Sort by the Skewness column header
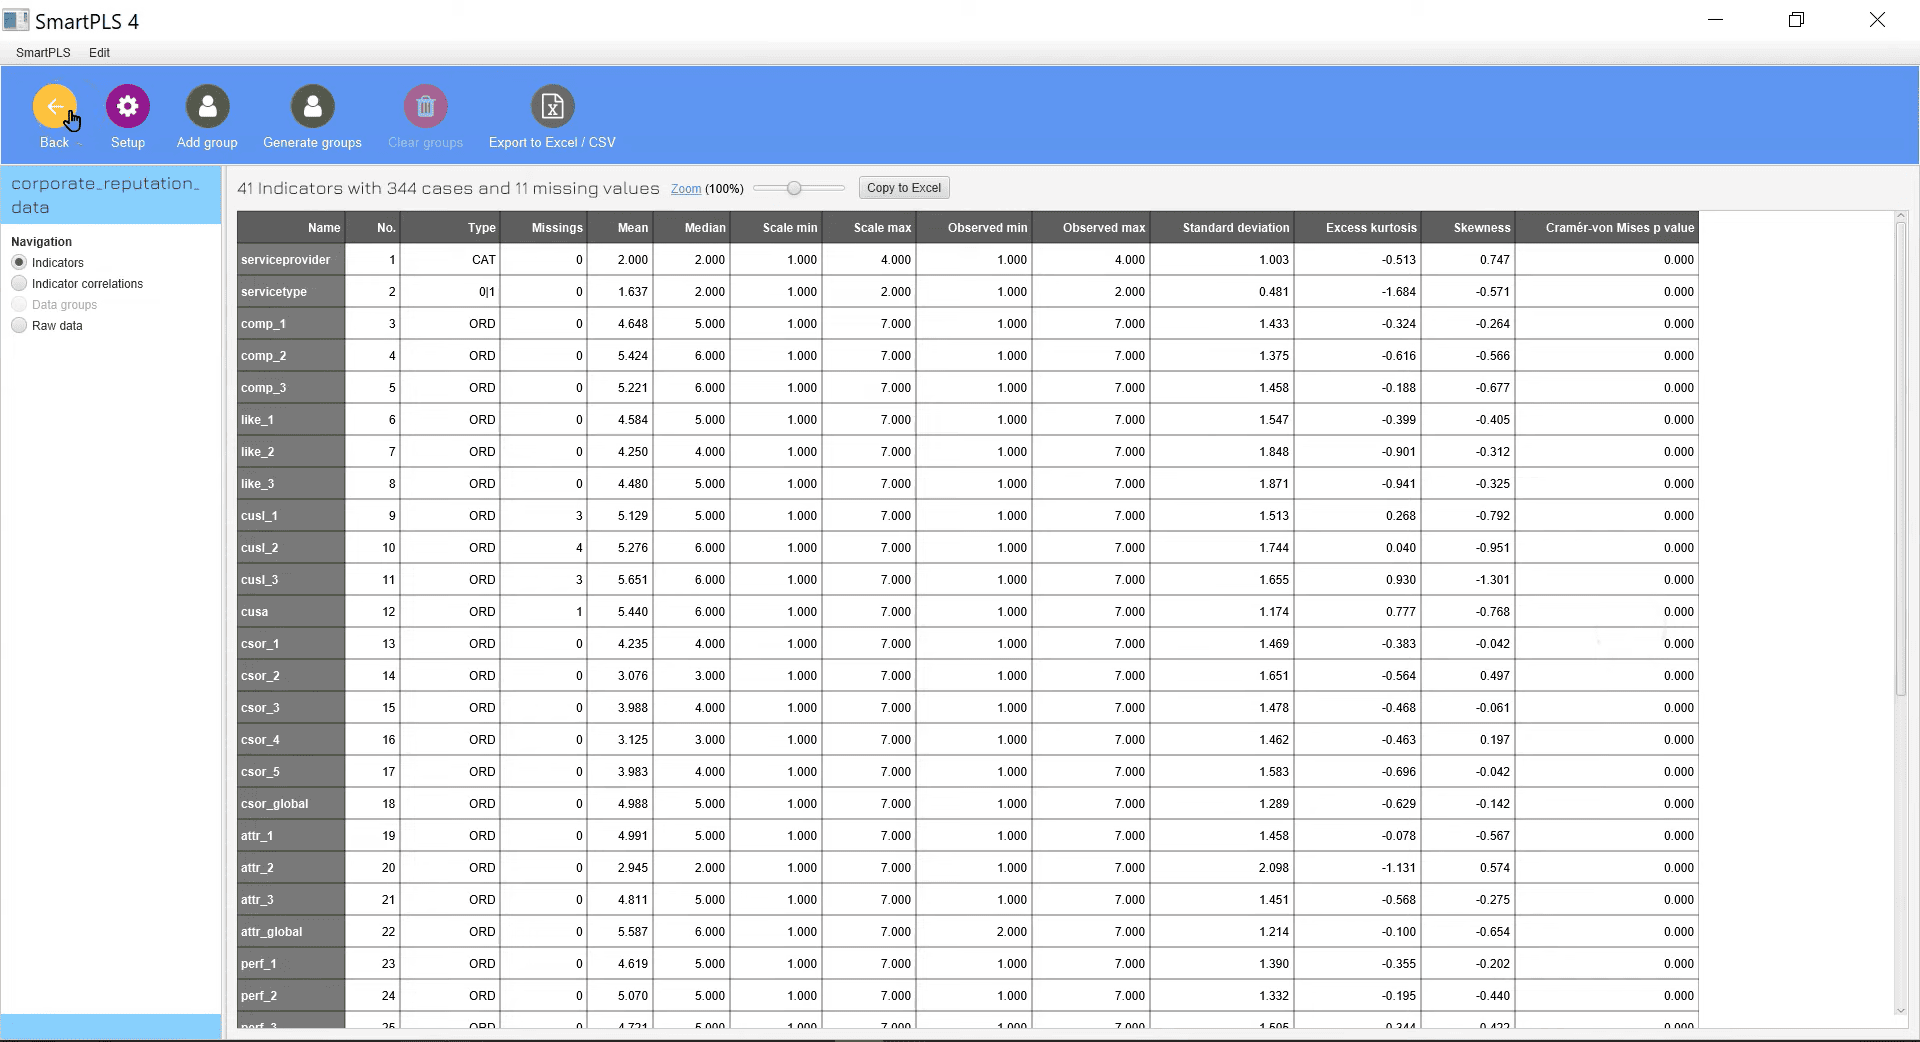Screen dimensions: 1920x1042 click(x=1481, y=228)
